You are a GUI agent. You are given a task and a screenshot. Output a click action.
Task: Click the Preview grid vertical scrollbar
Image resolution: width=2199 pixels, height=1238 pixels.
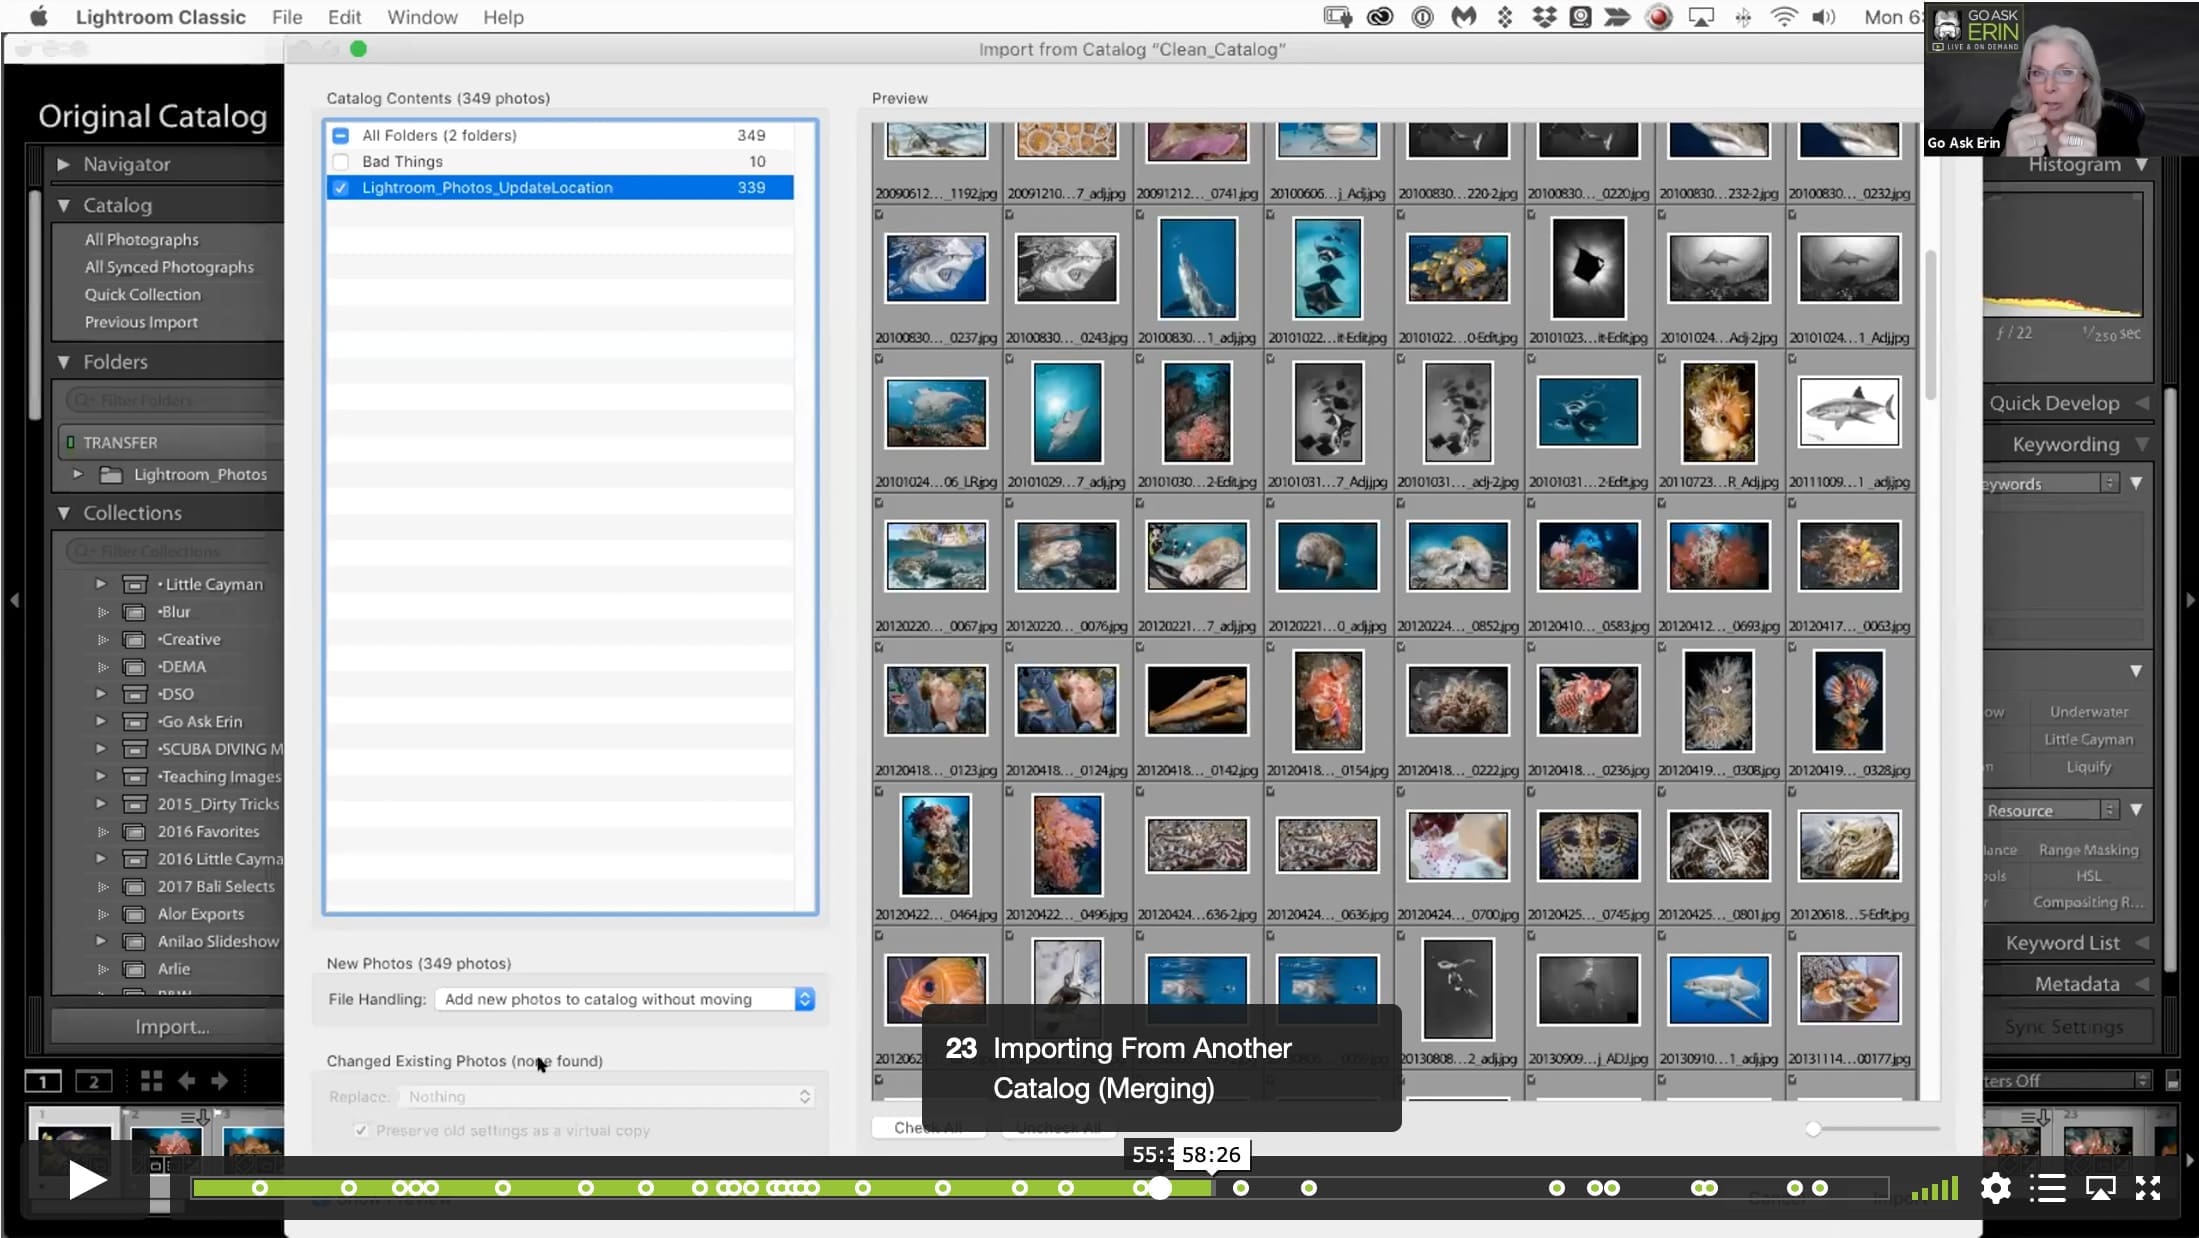[1930, 325]
